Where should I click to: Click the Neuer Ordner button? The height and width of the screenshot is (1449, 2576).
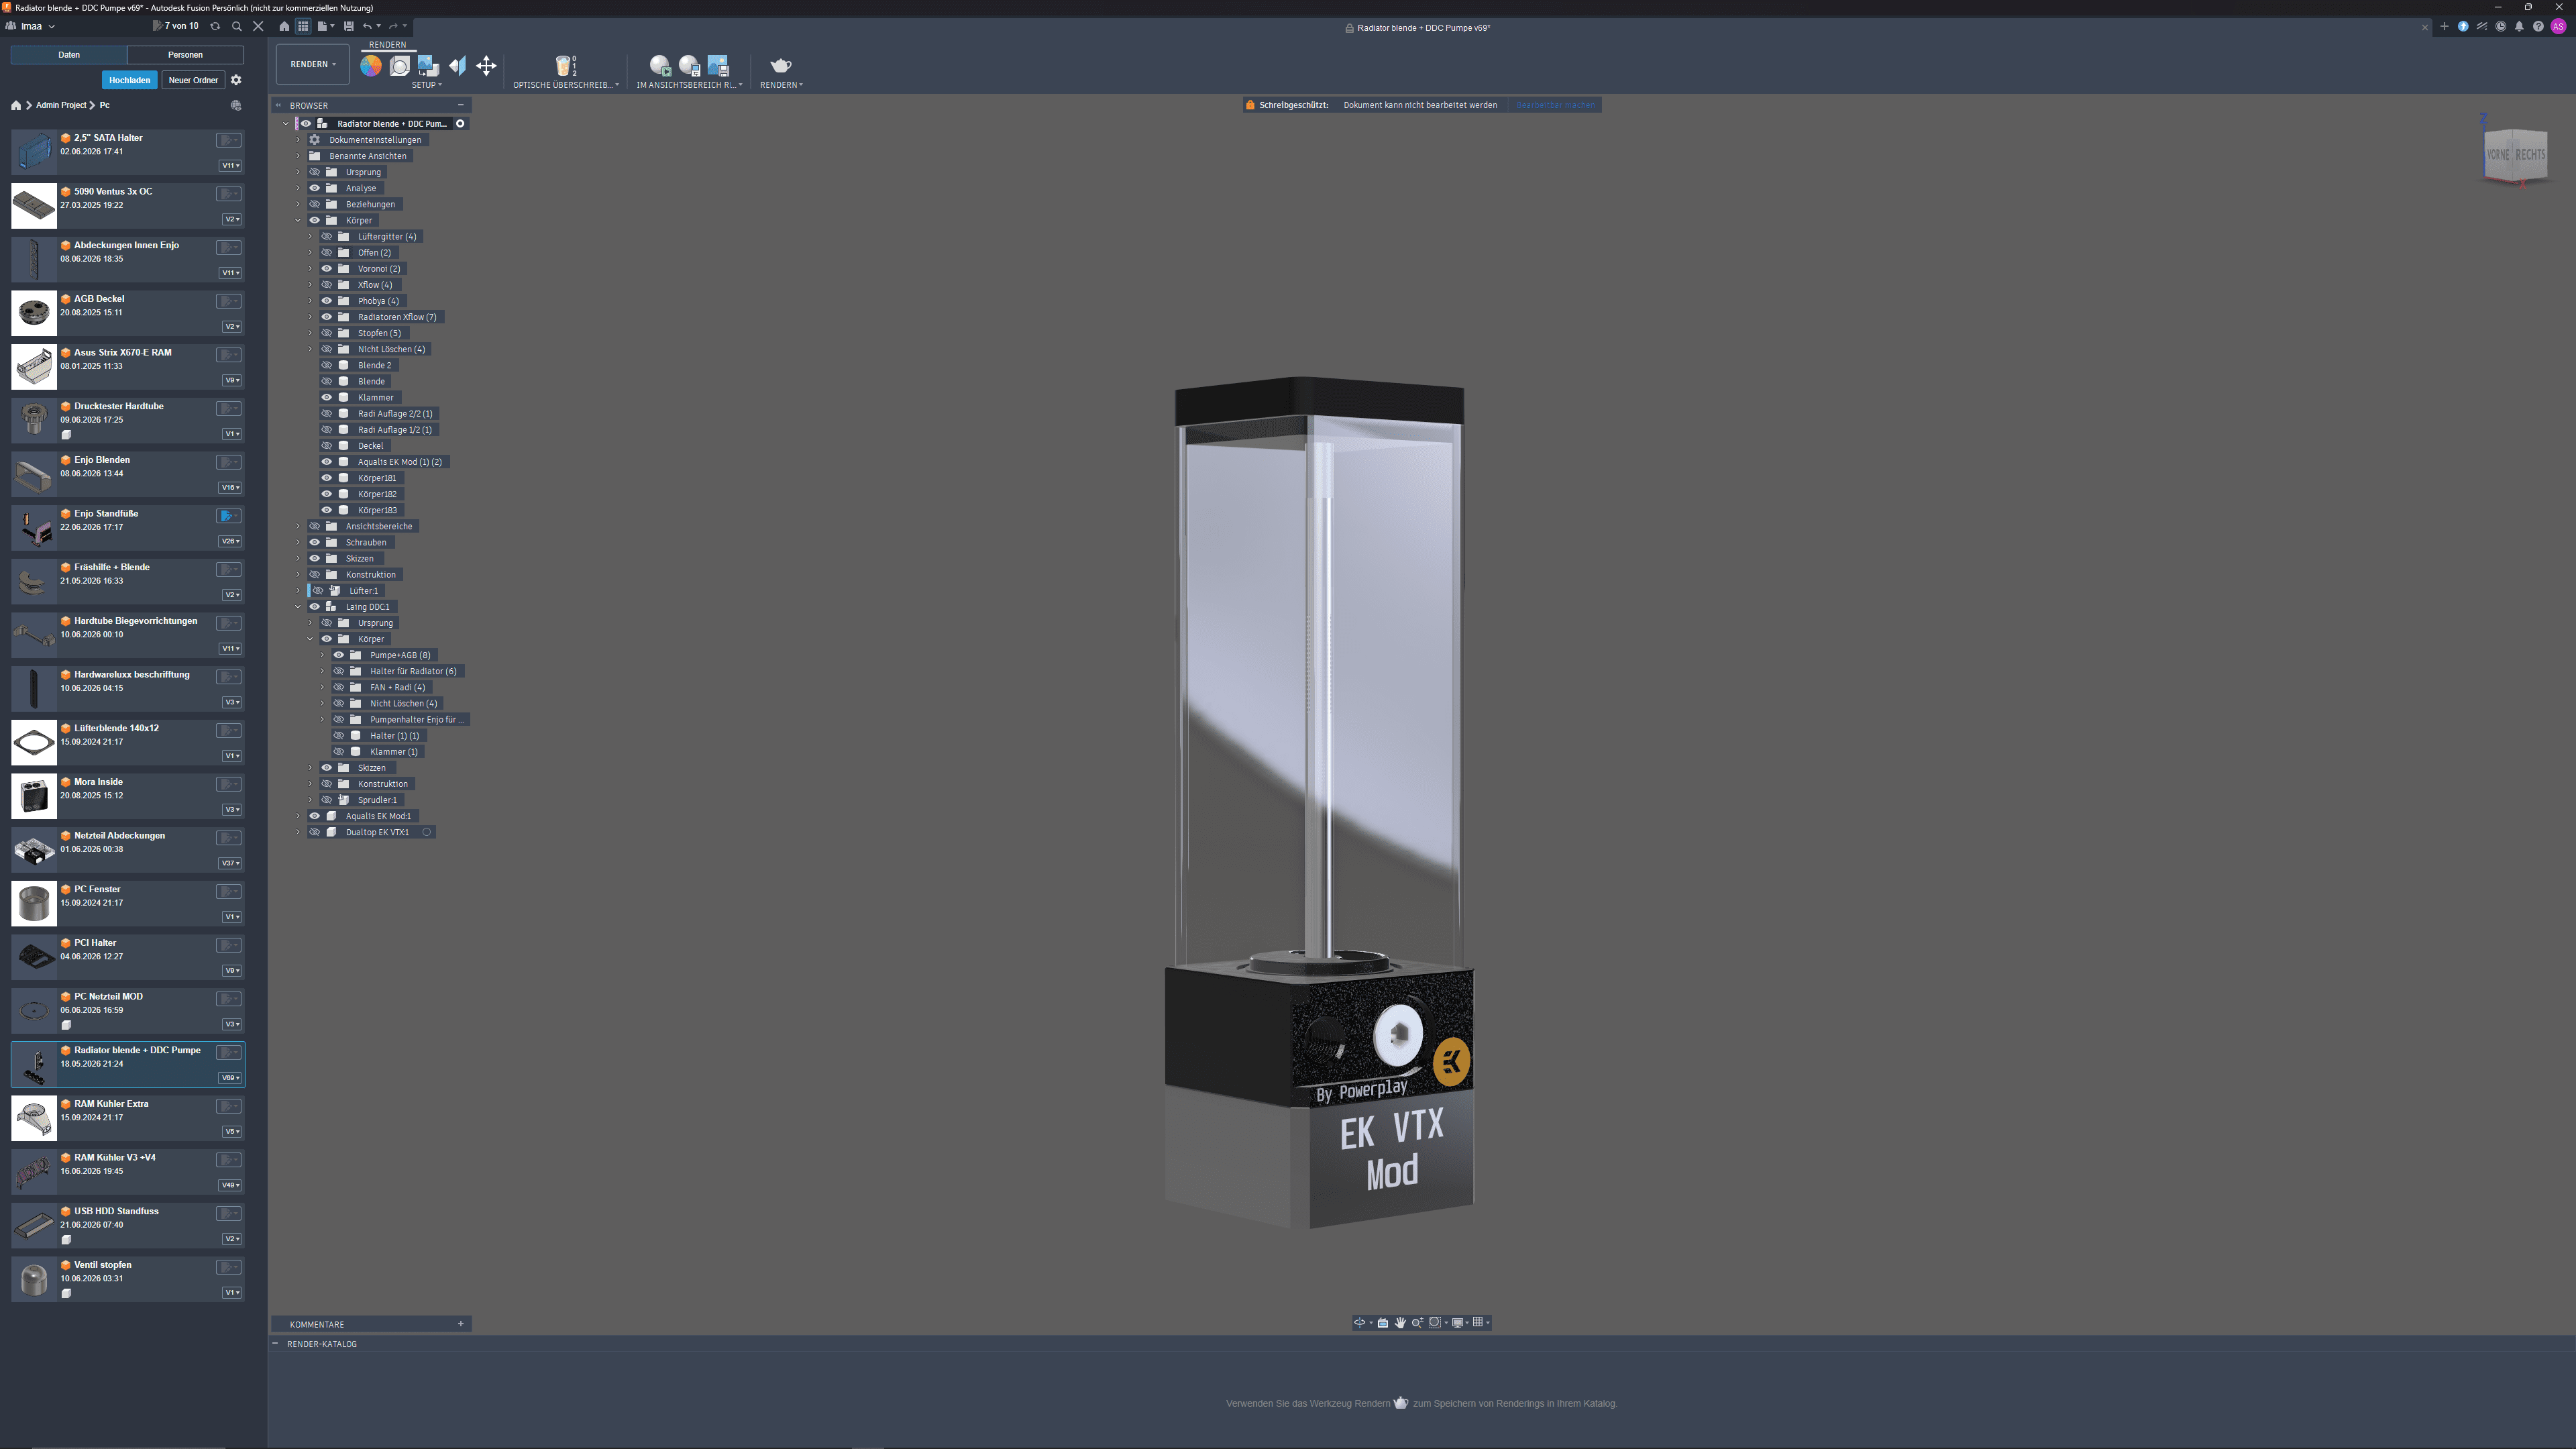pos(193,80)
